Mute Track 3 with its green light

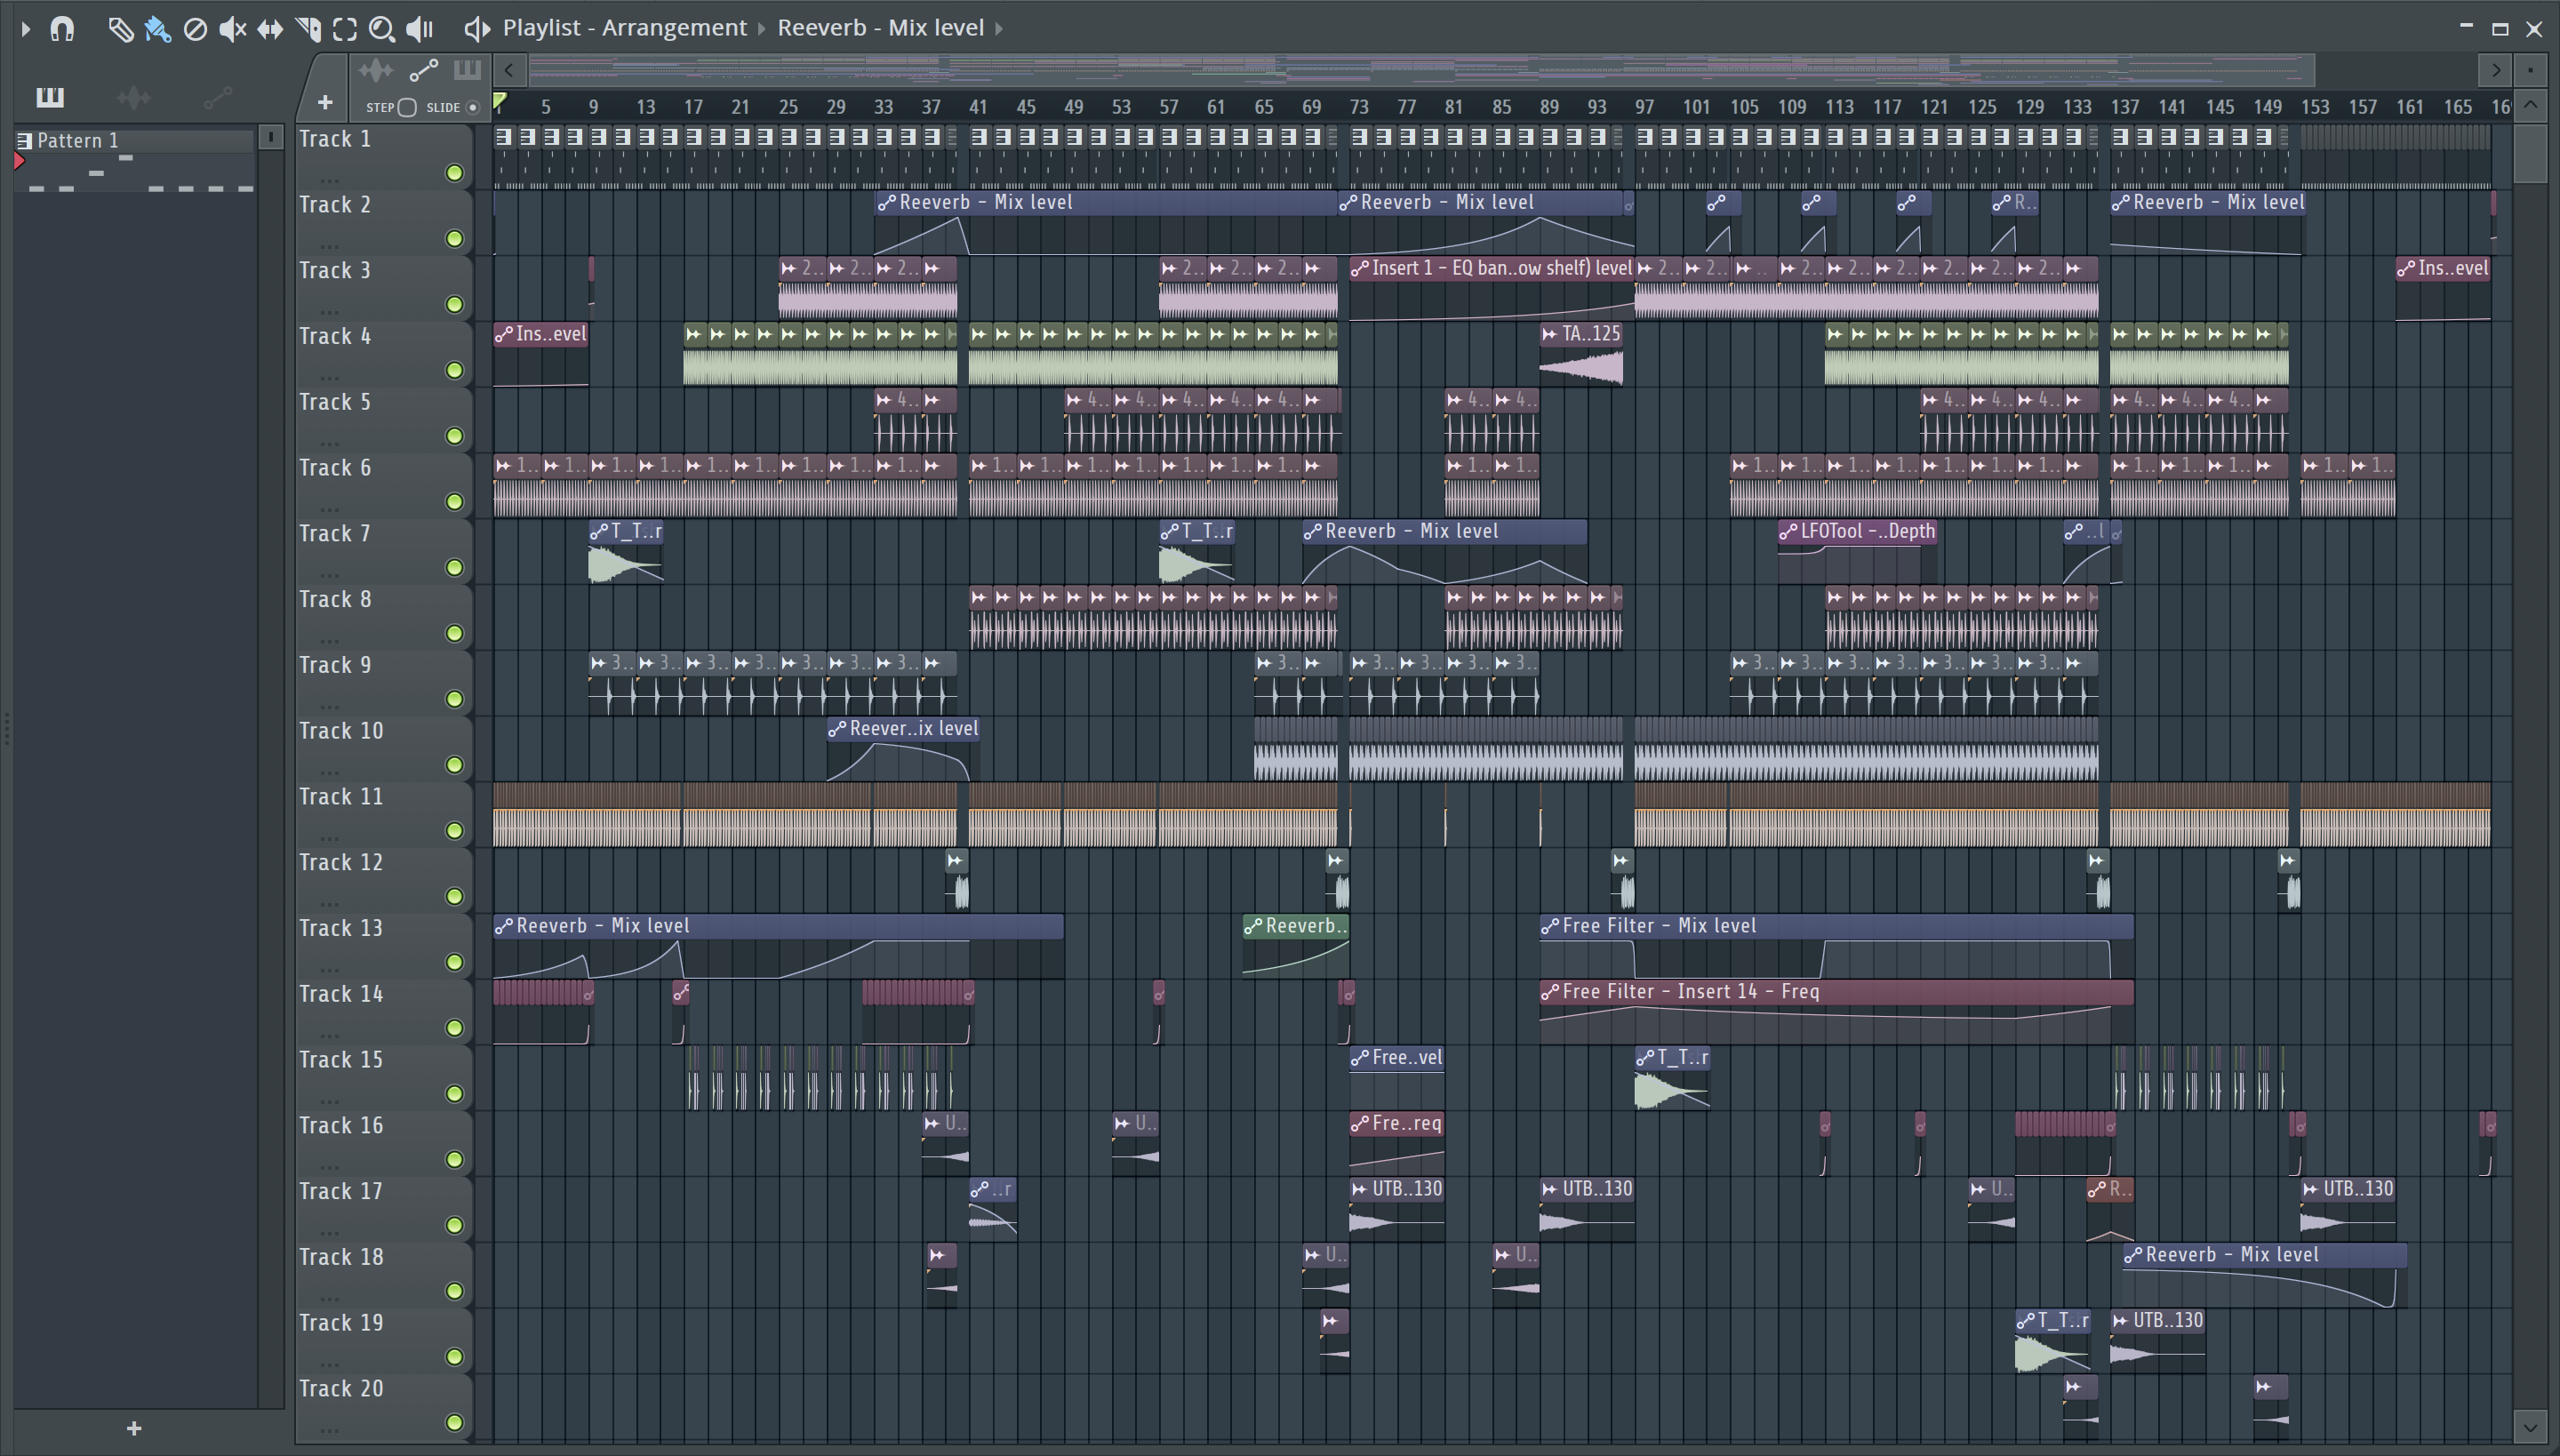pyautogui.click(x=454, y=305)
